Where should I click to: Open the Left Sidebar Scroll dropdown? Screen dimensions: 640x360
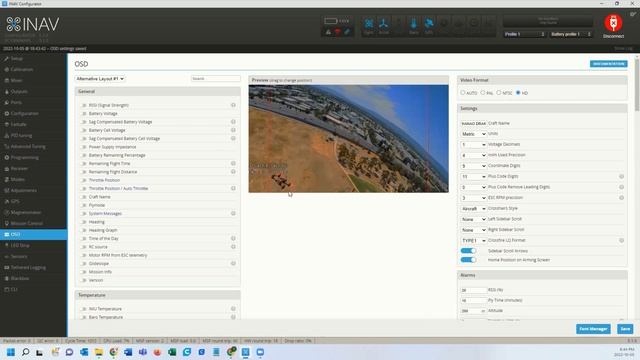[x=473, y=219]
